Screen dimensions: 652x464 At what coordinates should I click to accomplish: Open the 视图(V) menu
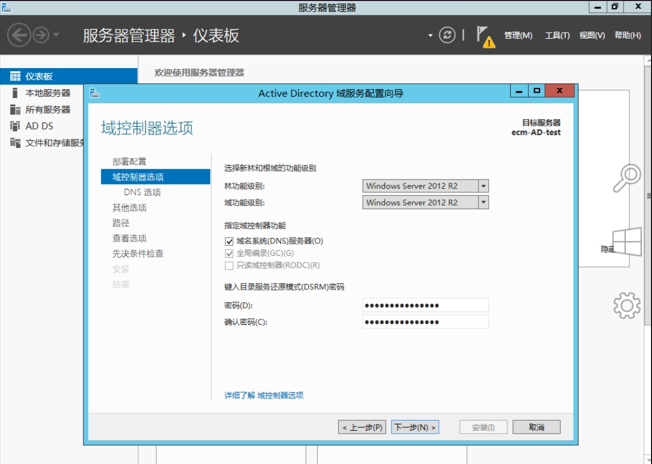tap(592, 35)
